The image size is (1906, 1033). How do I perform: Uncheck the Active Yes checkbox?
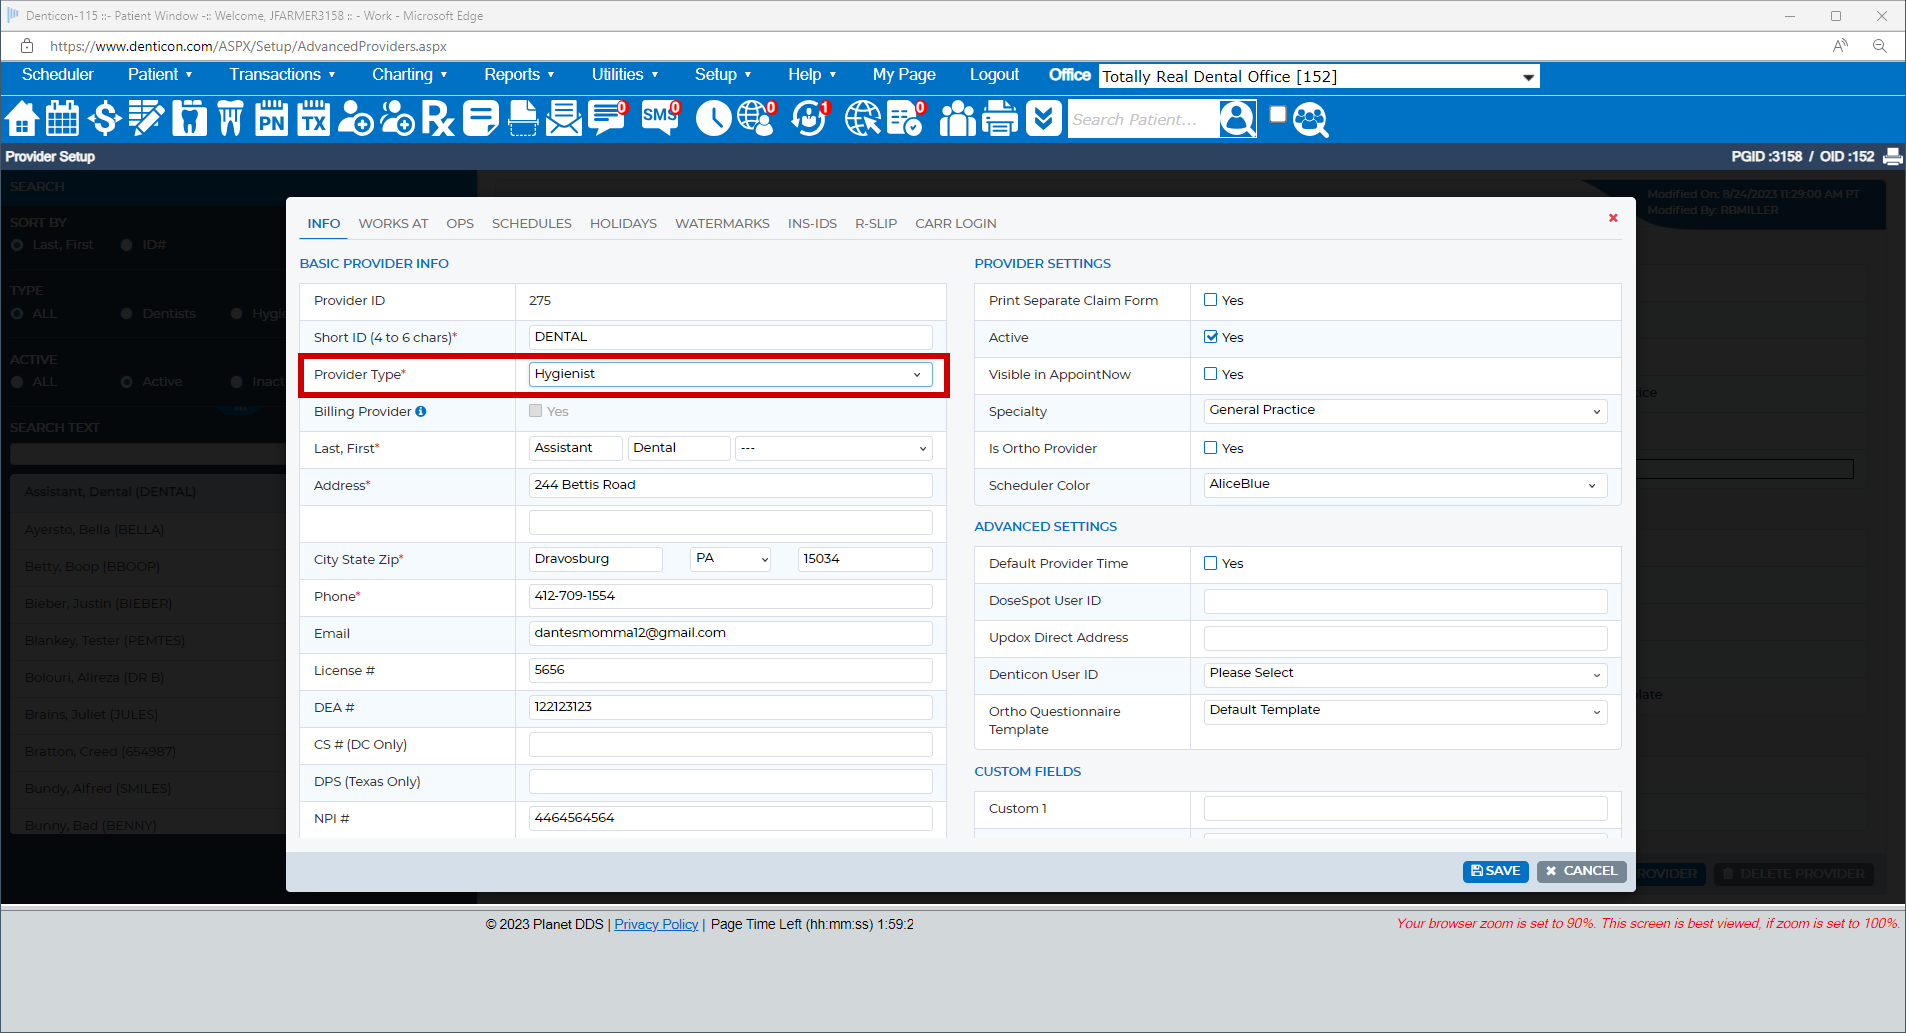pyautogui.click(x=1210, y=337)
